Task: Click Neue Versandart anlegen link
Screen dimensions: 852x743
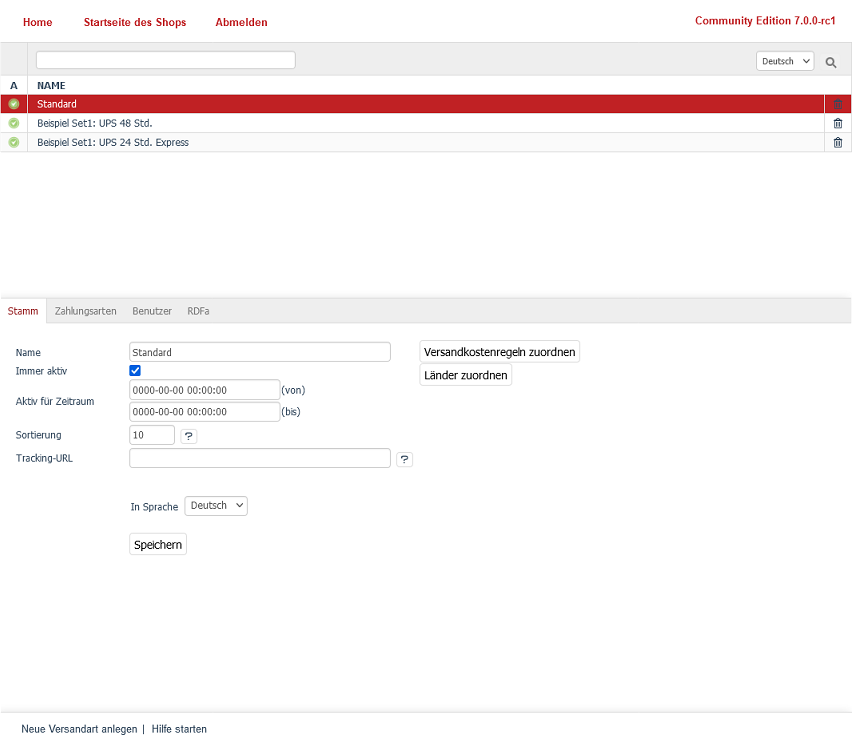Action: tap(79, 729)
